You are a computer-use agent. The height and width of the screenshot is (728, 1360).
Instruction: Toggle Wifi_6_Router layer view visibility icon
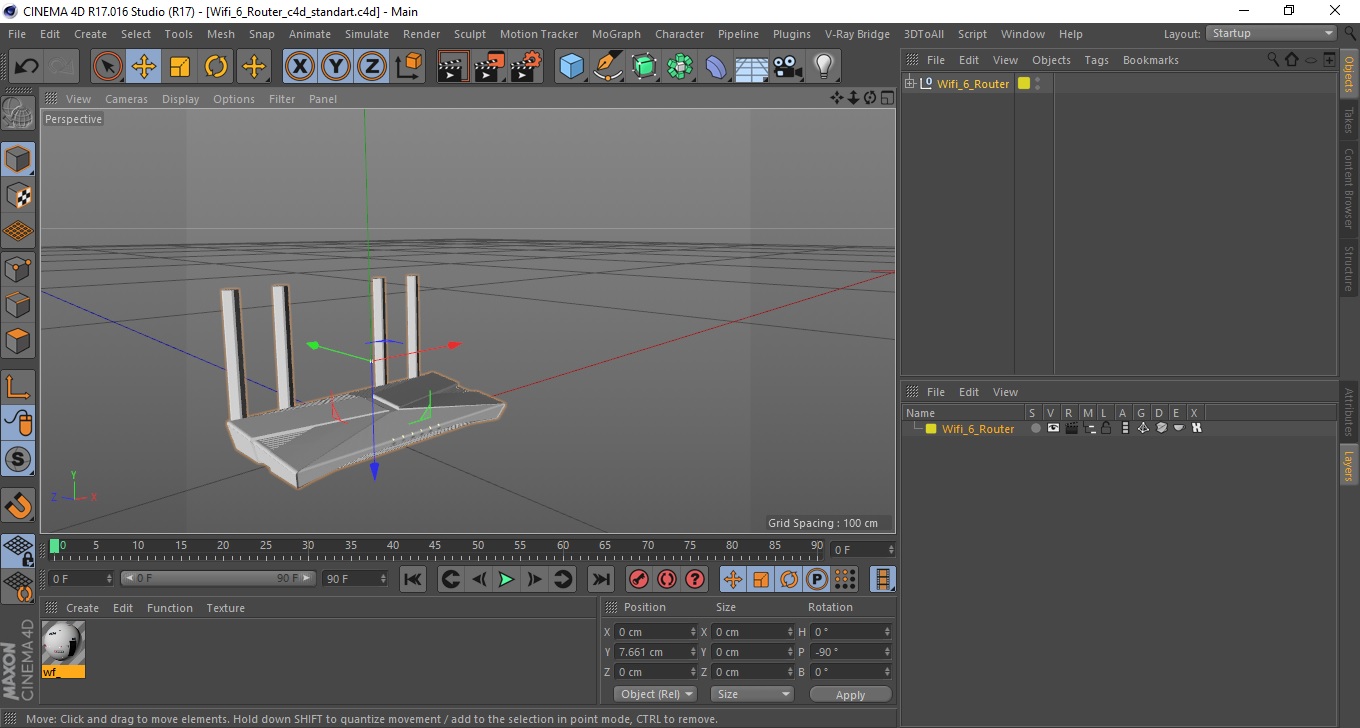[x=1053, y=428]
